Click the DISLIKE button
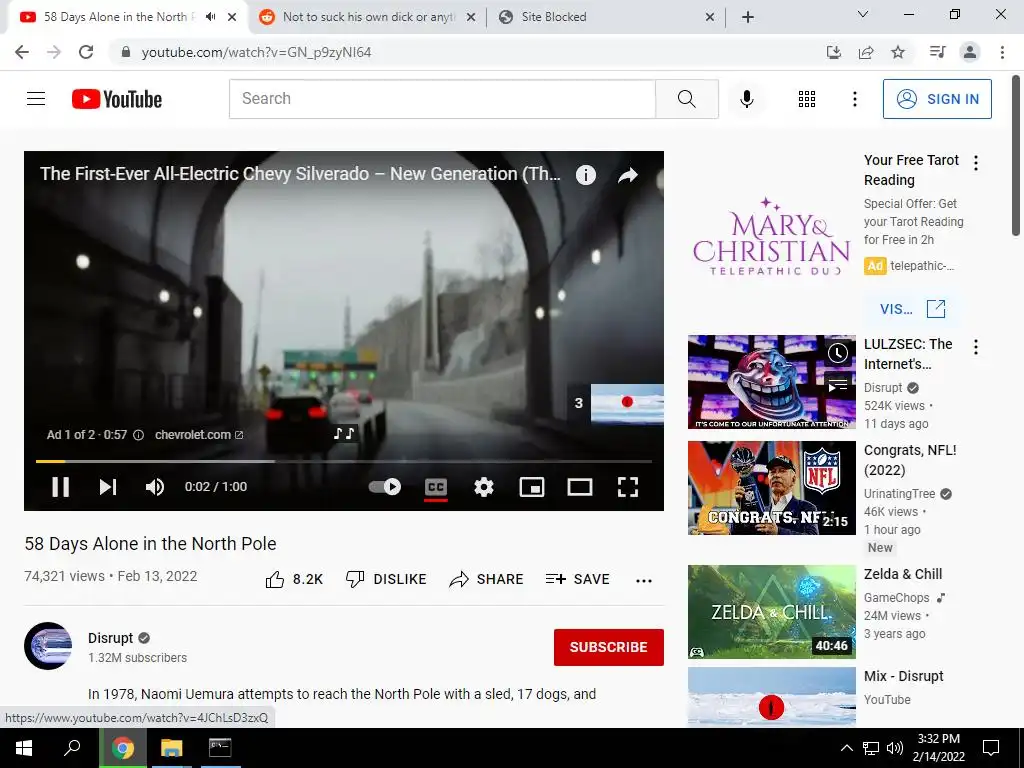Screen dimensions: 1024x768 click(x=386, y=579)
